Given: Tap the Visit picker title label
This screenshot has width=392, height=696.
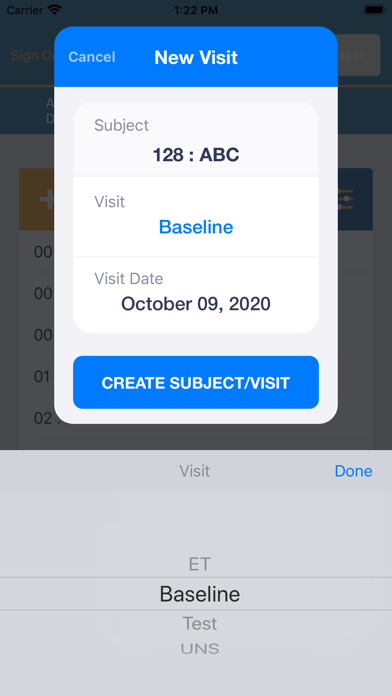Looking at the screenshot, I should (194, 471).
